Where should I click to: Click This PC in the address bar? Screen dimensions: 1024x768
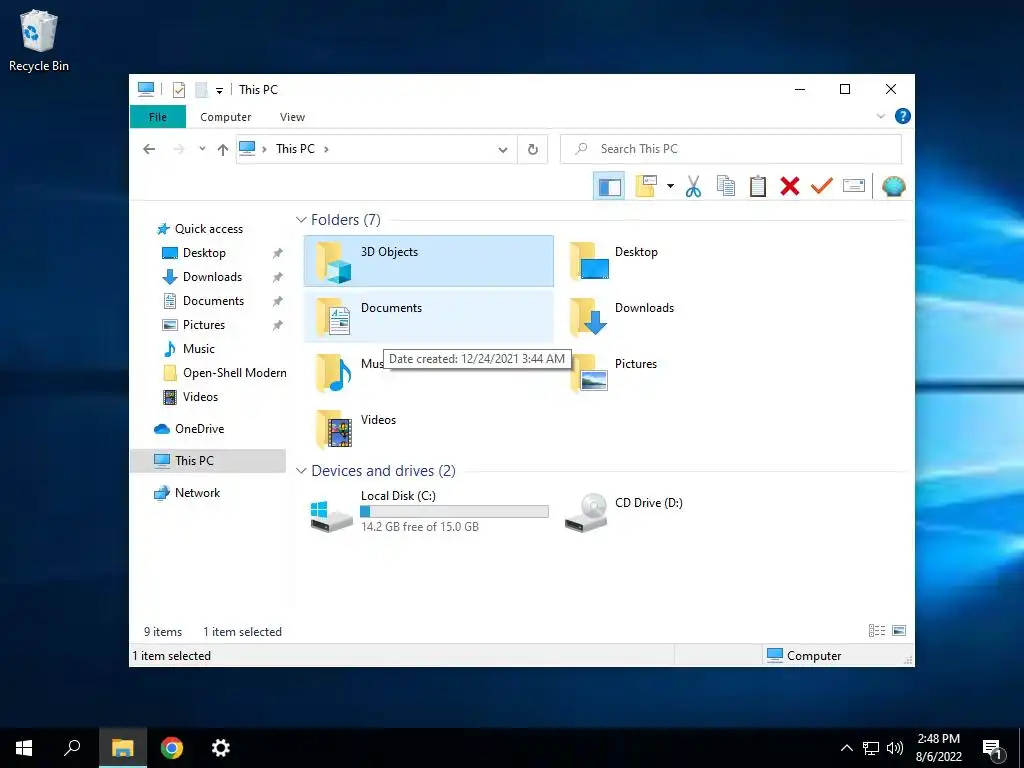[295, 149]
